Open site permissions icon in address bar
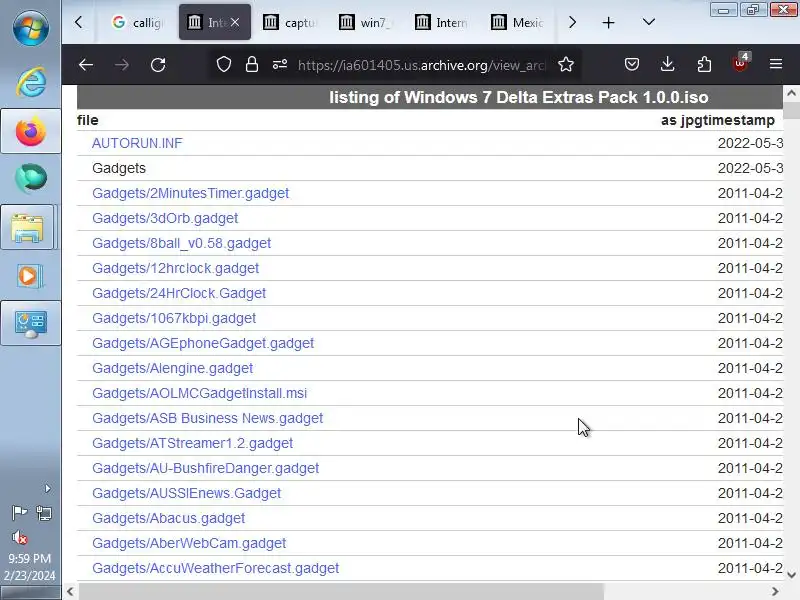 coord(280,65)
